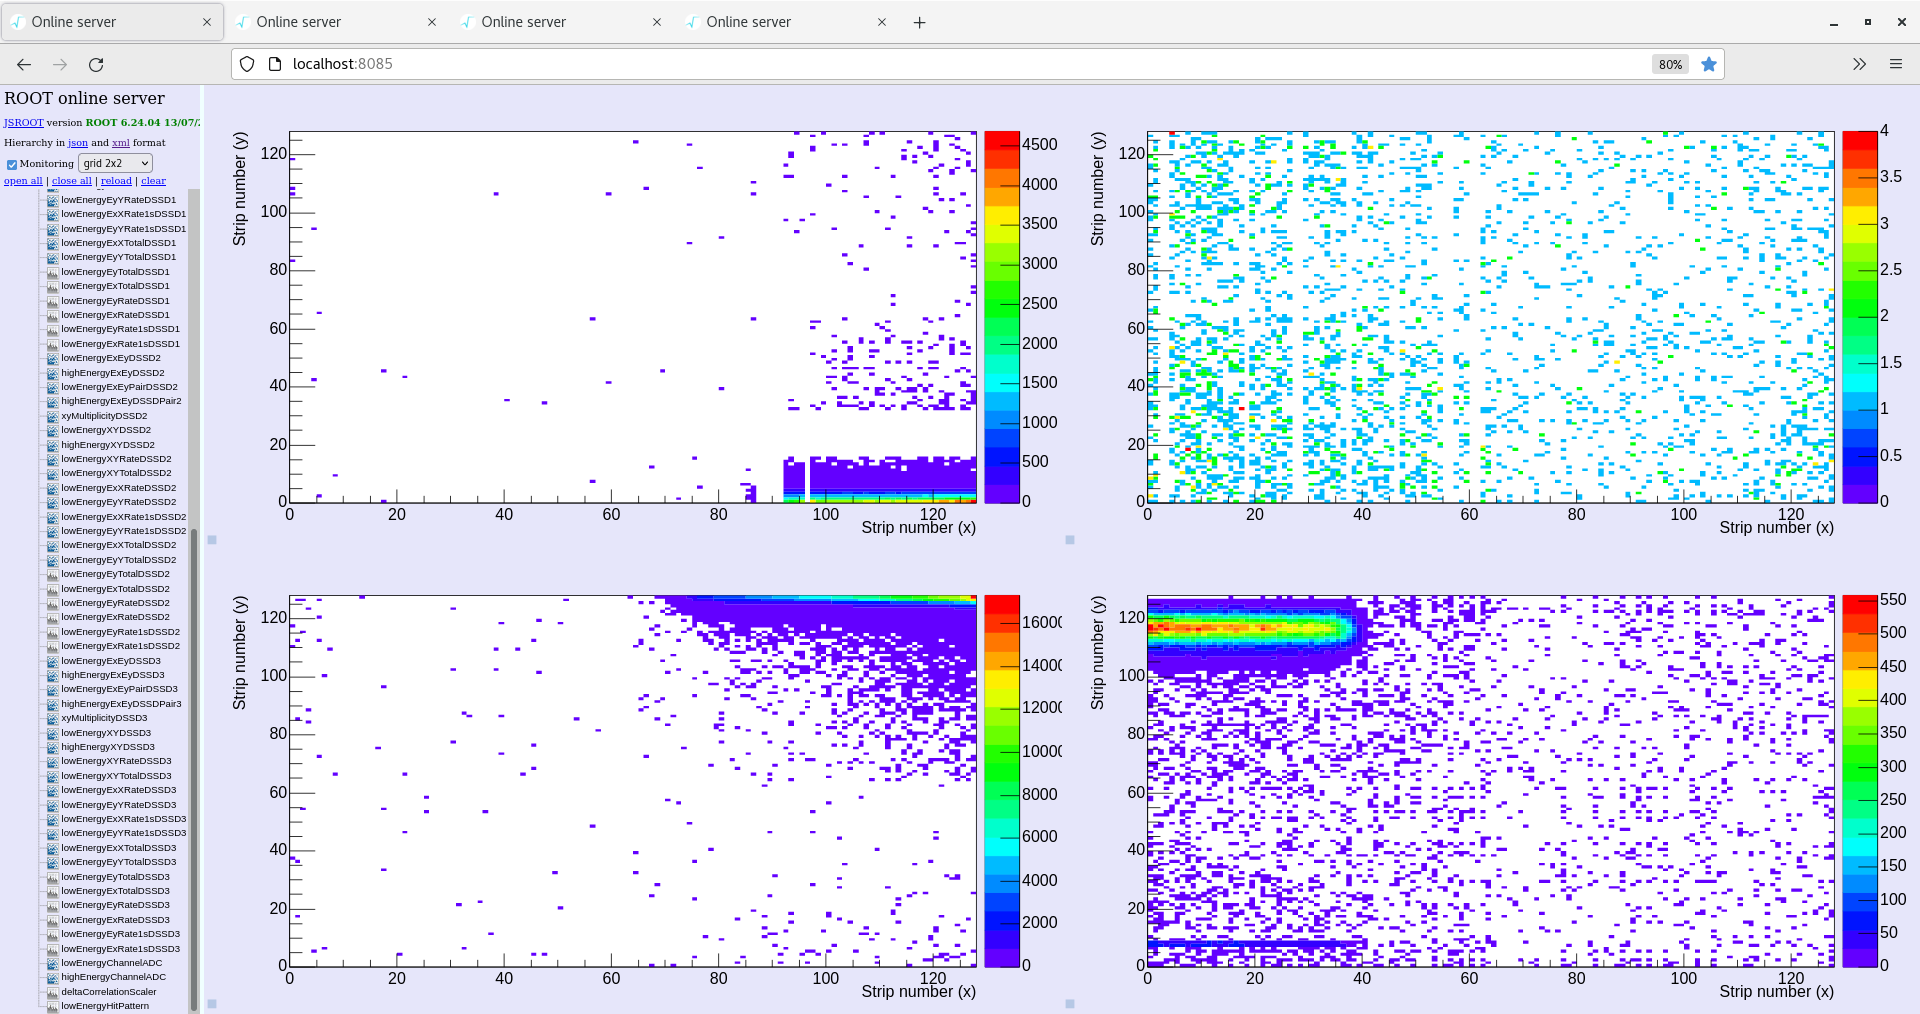Viewport: 1920px width, 1014px height.
Task: Open the browser hamburger menu
Action: [x=1896, y=64]
